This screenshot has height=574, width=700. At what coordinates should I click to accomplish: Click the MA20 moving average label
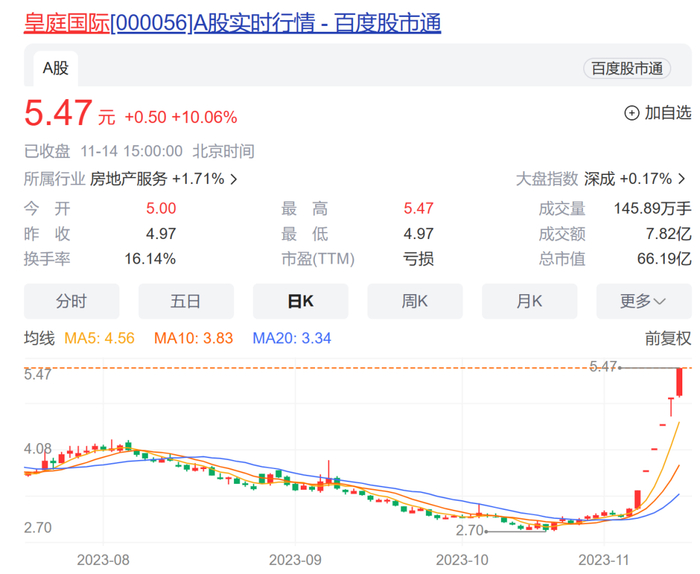[292, 338]
